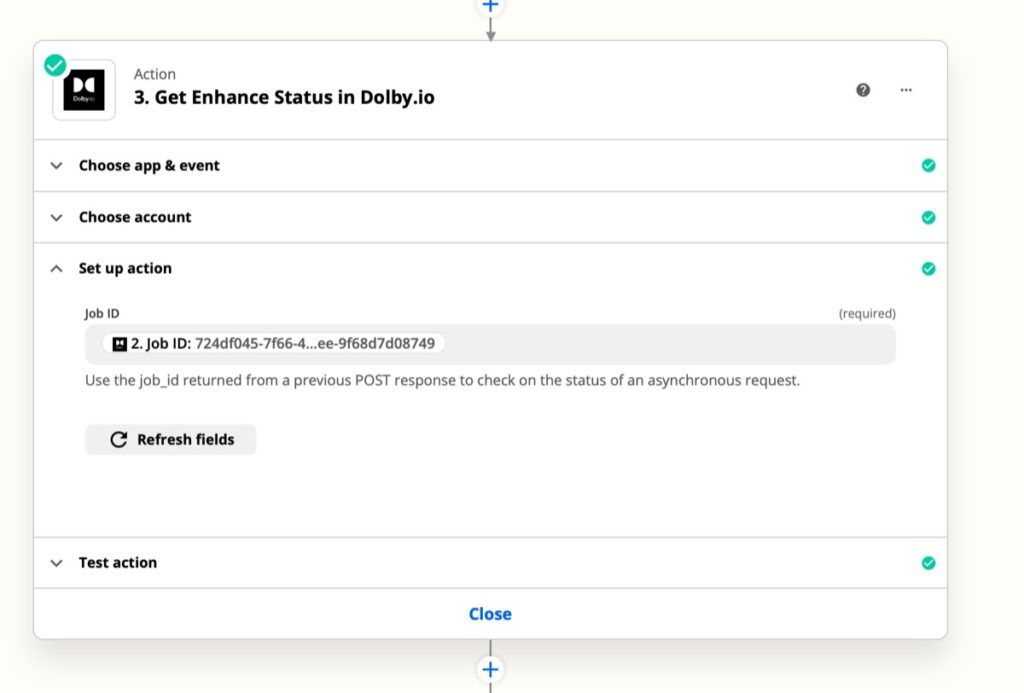
Task: Click the small Dolby icon in Job ID pill
Action: coord(120,344)
